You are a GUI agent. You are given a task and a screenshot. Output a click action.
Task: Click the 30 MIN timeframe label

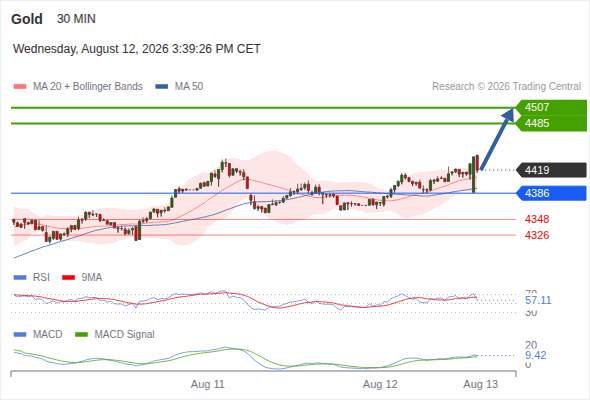coord(76,19)
